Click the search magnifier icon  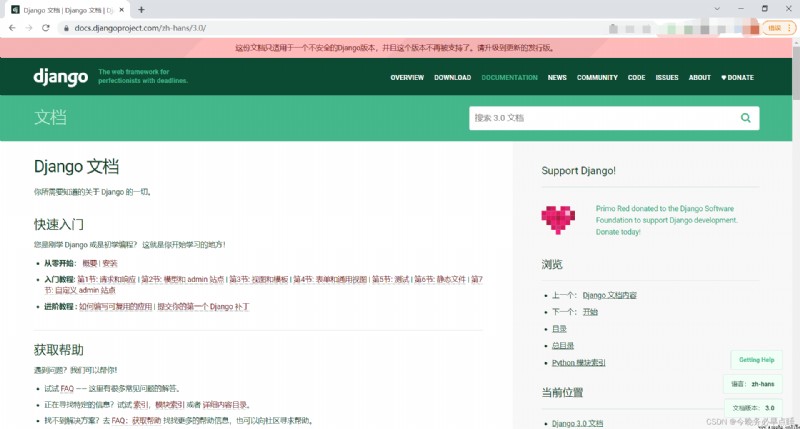click(x=745, y=118)
